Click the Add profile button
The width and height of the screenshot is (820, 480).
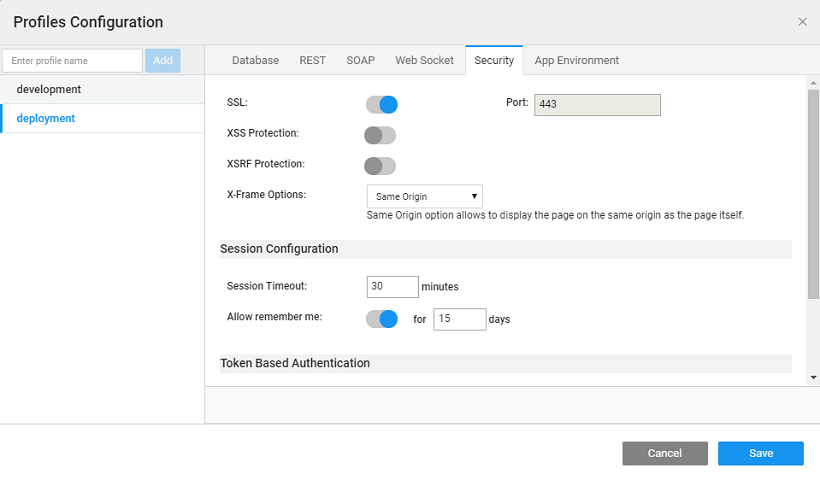[162, 60]
